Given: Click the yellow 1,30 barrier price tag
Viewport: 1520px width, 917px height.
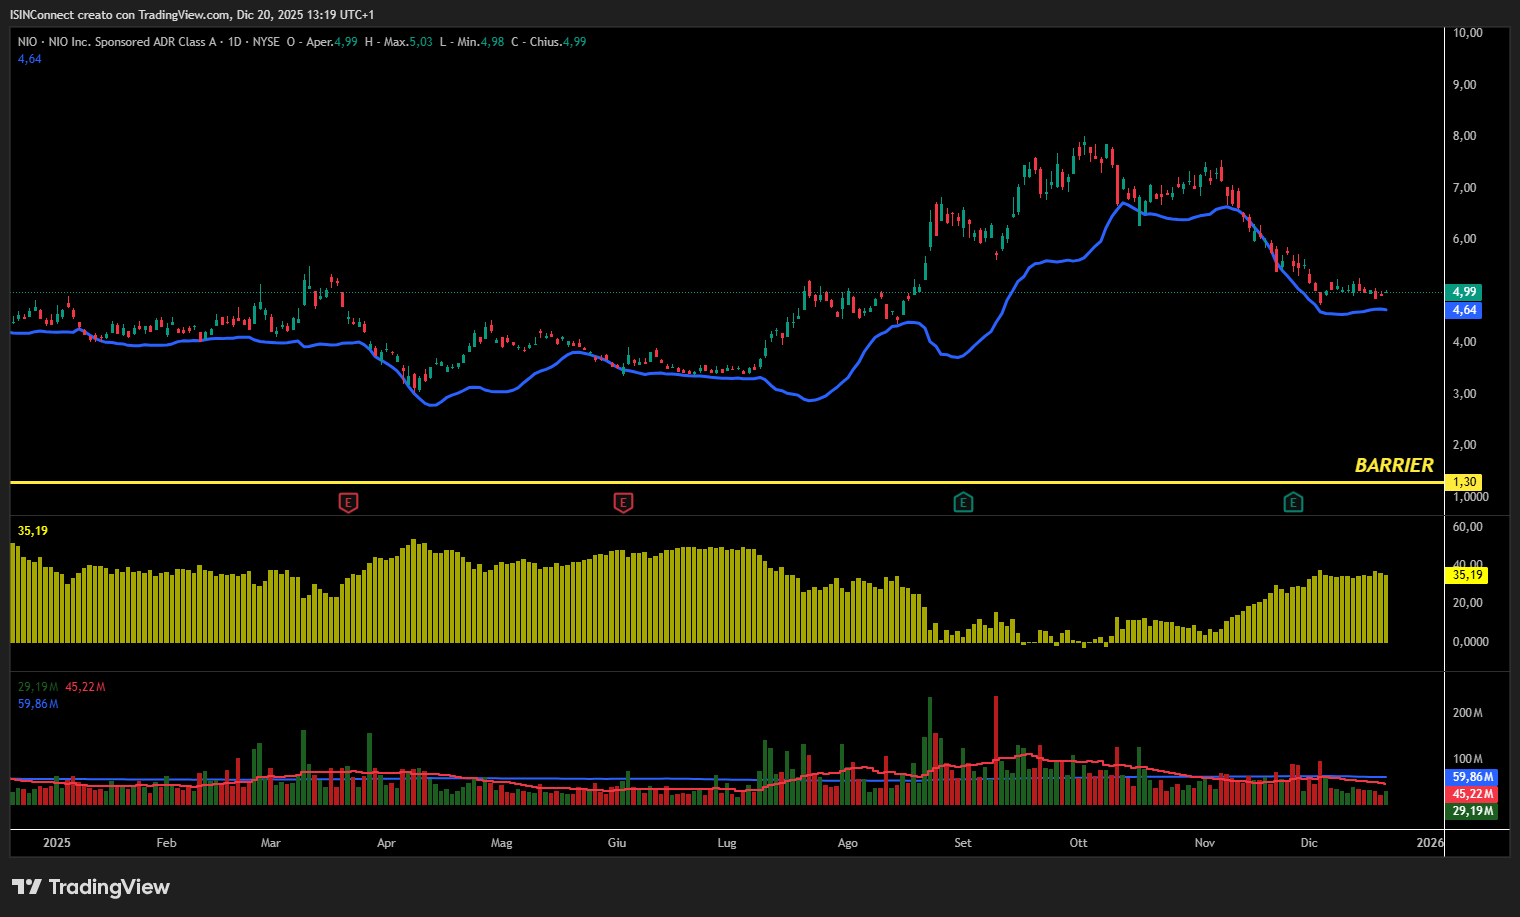Looking at the screenshot, I should [1465, 482].
